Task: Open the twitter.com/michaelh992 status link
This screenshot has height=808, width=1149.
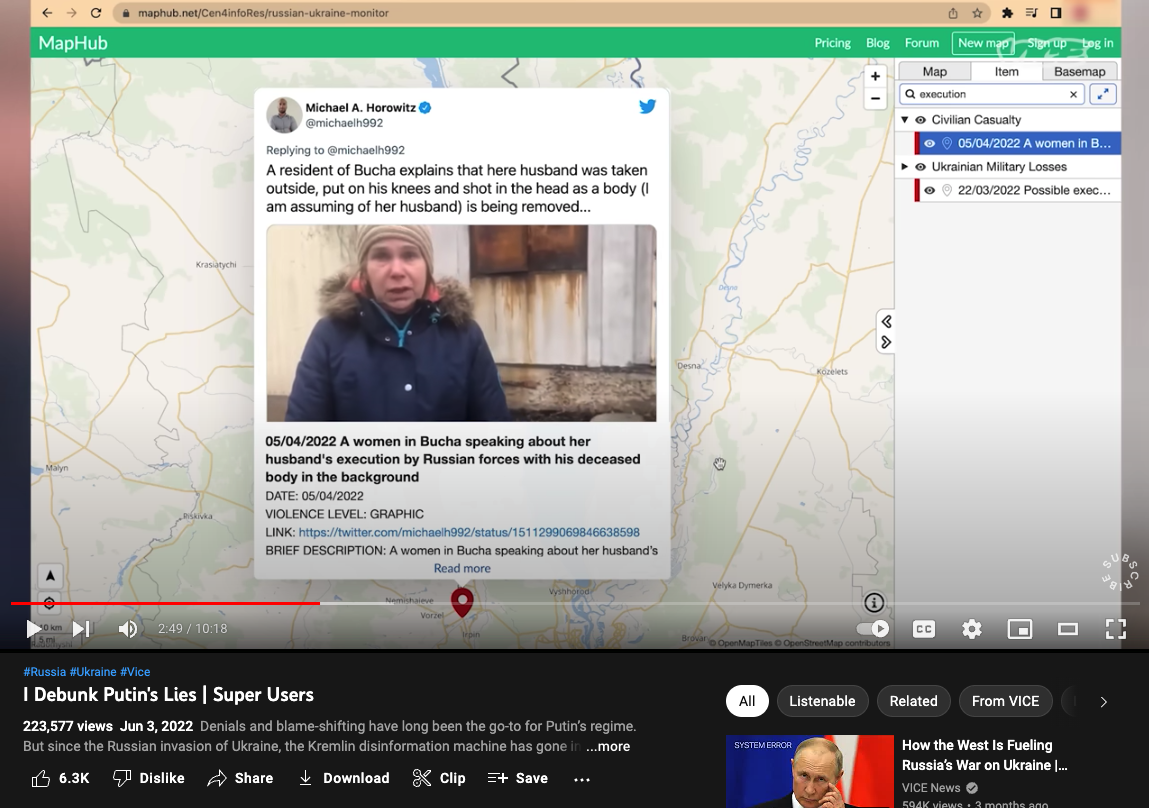Action: coord(469,533)
